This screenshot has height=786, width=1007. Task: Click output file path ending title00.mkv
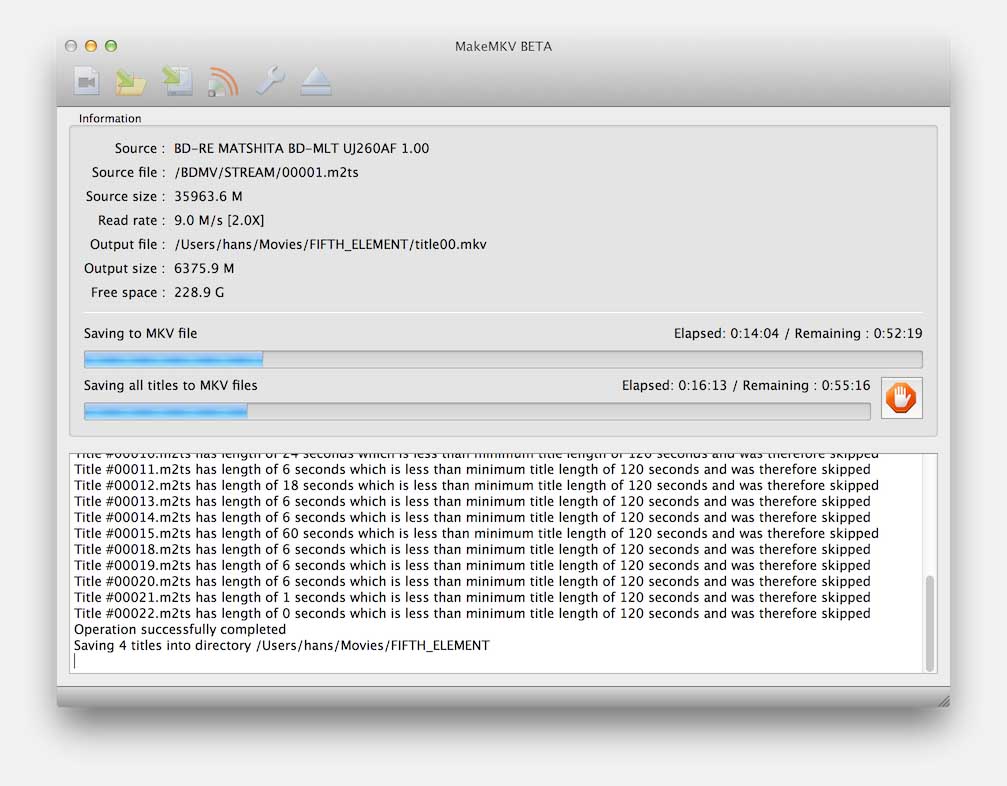(330, 245)
